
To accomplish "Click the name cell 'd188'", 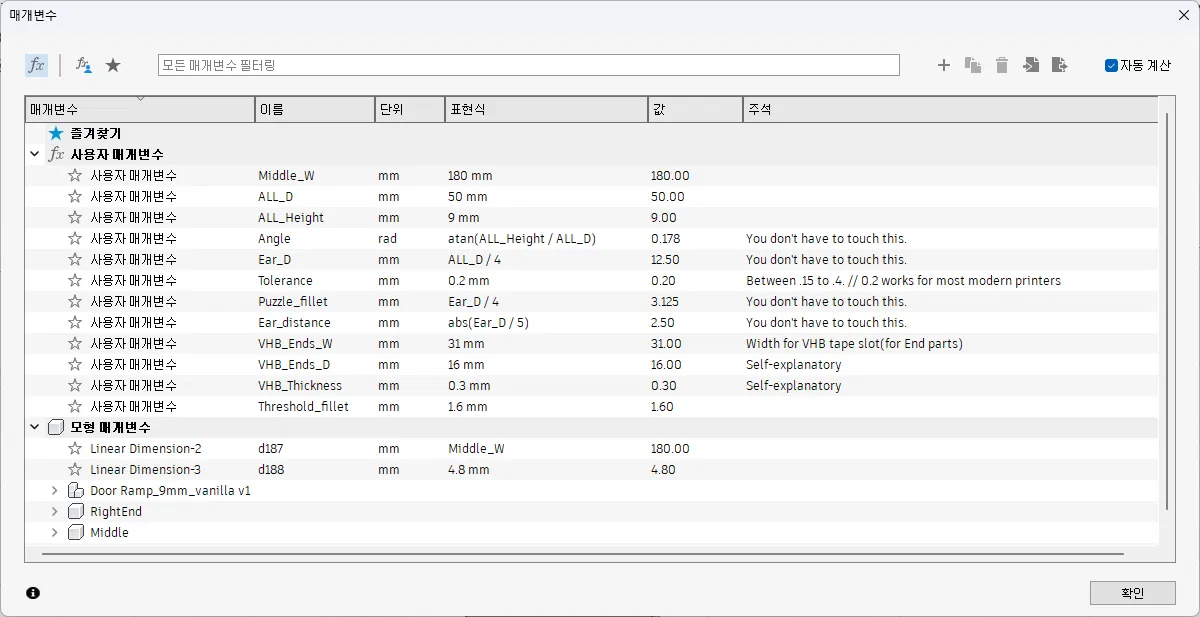I will click(x=271, y=470).
